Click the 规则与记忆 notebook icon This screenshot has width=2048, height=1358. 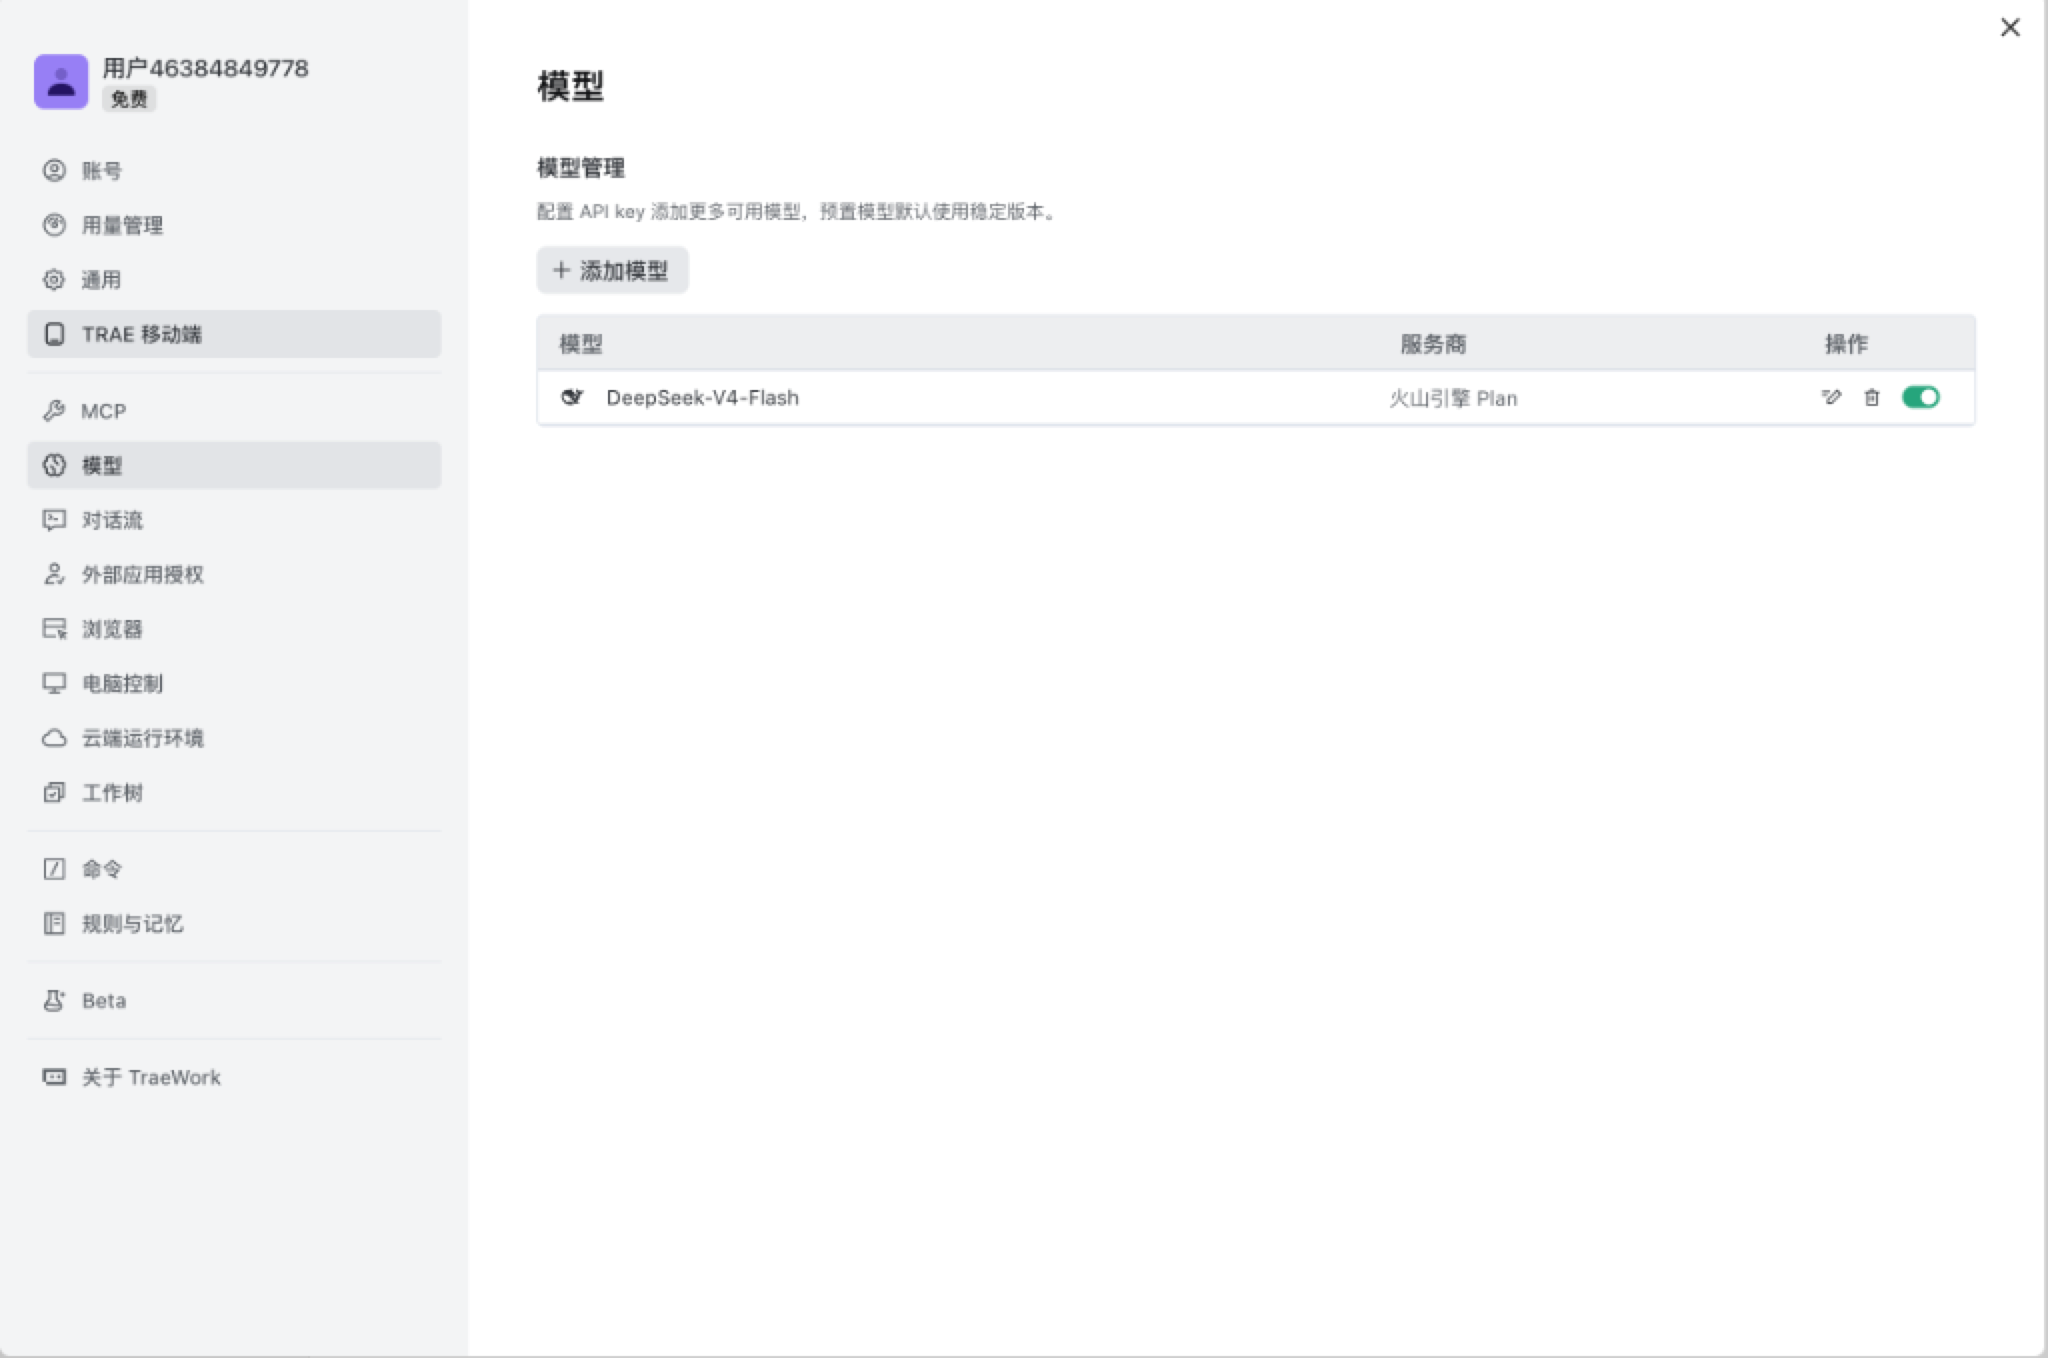pyautogui.click(x=54, y=923)
